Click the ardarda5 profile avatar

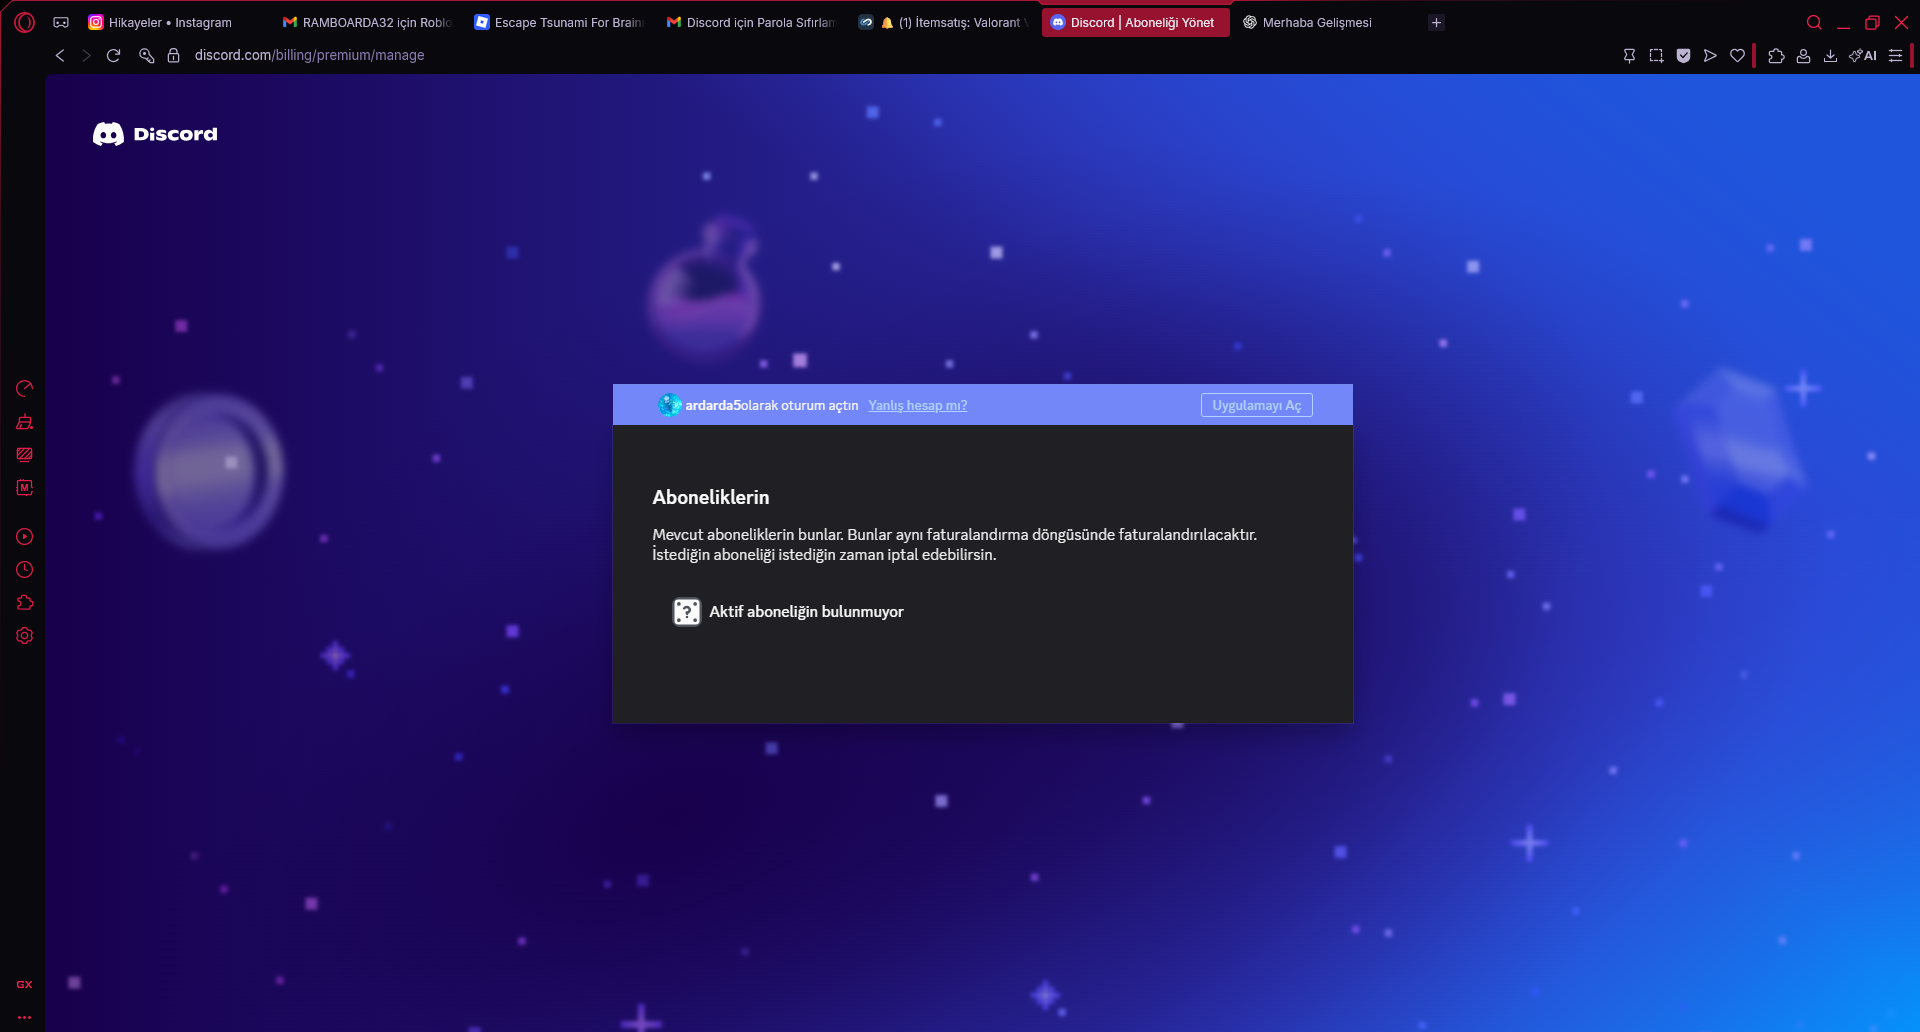pyautogui.click(x=669, y=405)
